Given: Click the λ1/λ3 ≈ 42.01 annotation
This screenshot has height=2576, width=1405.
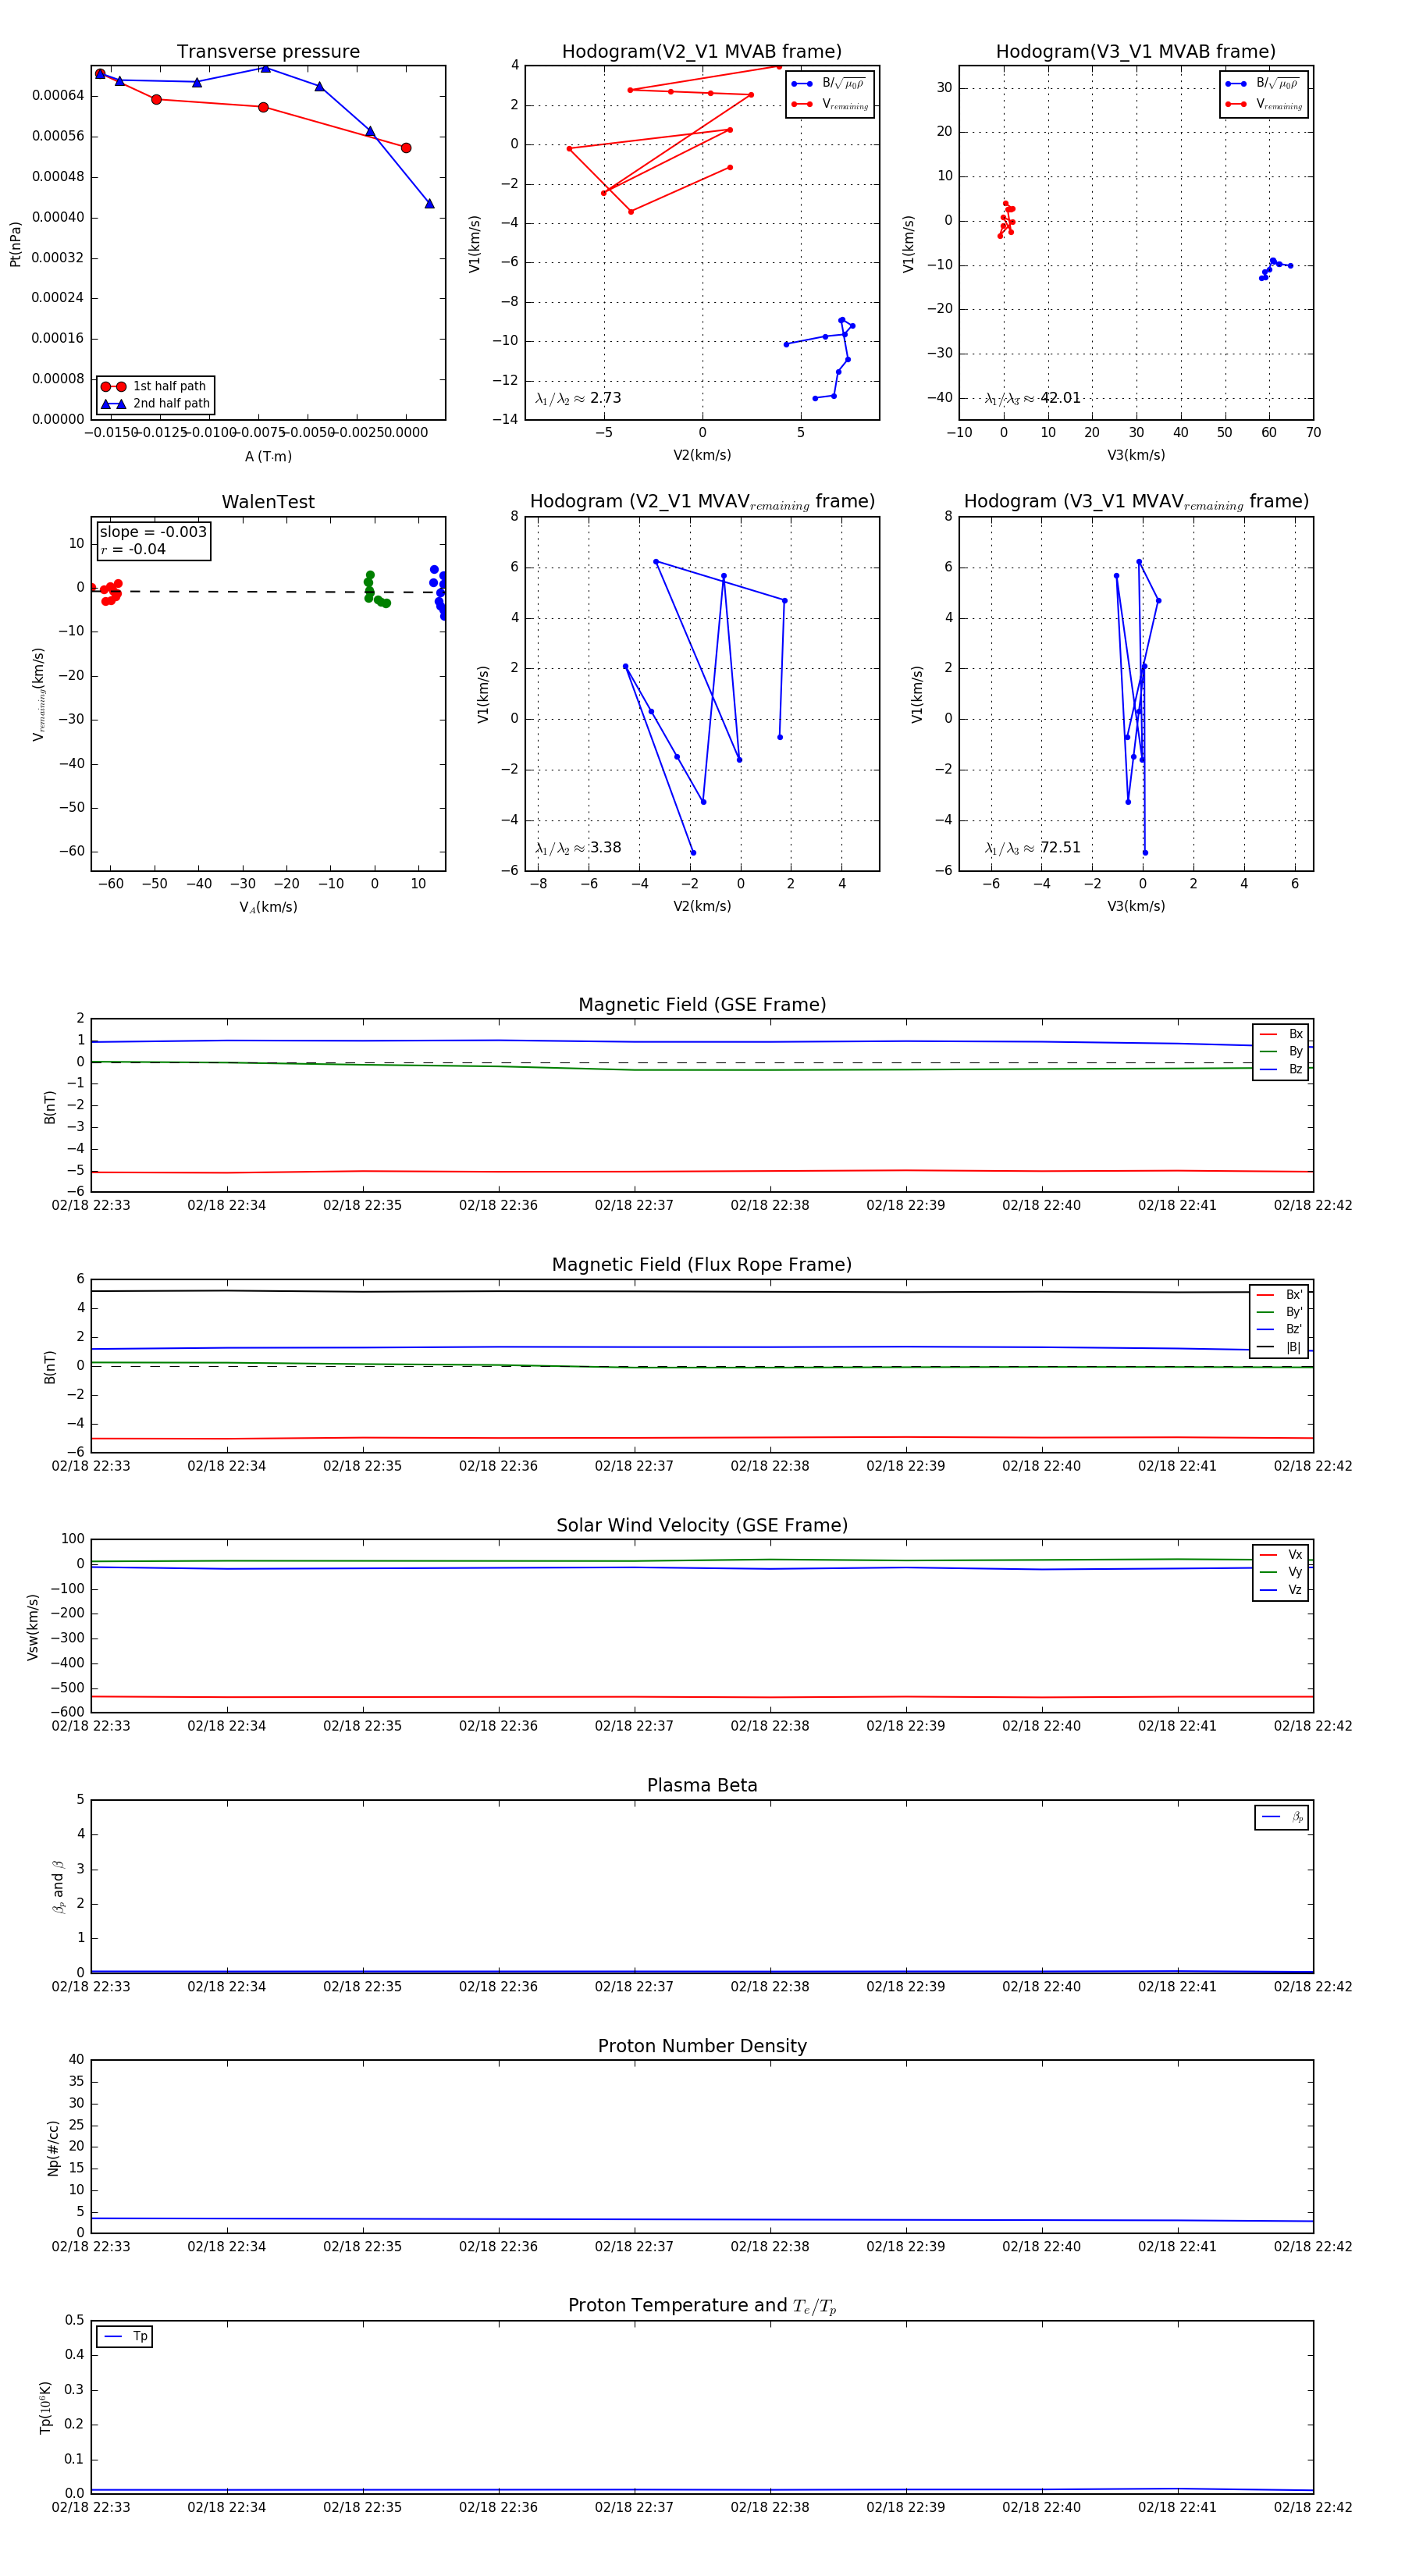Looking at the screenshot, I should pos(1033,398).
